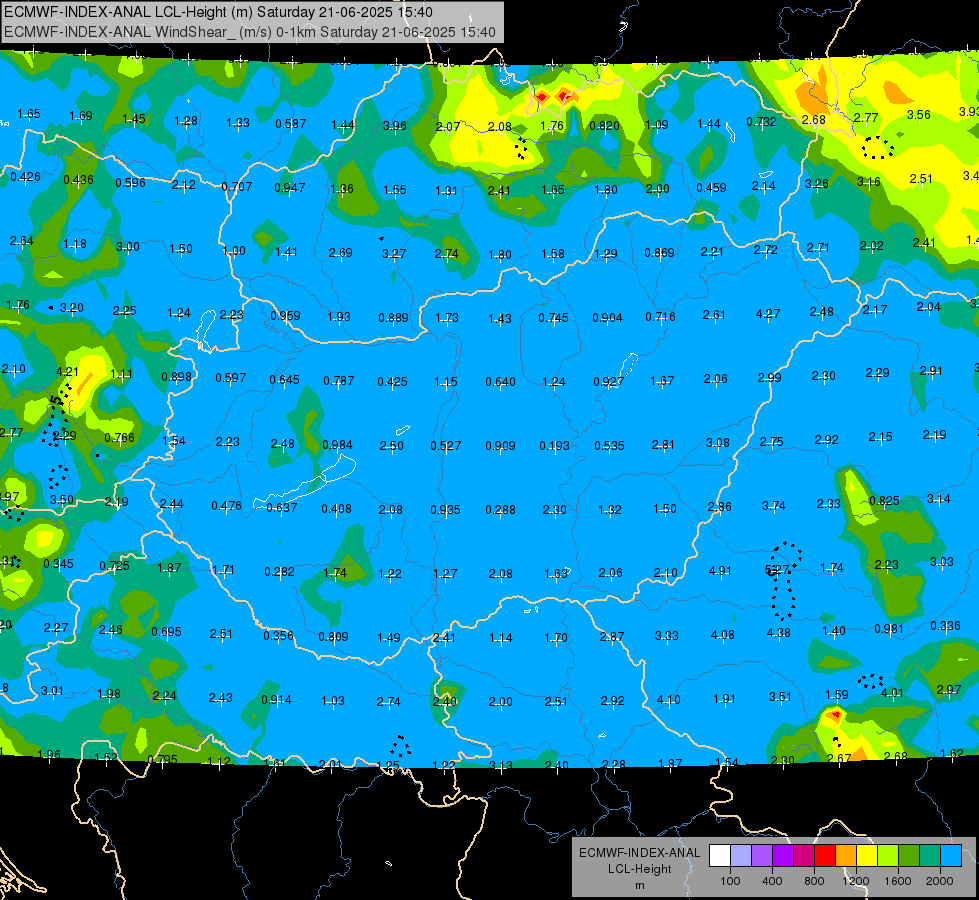Click the wind shear value 0.345

point(58,564)
